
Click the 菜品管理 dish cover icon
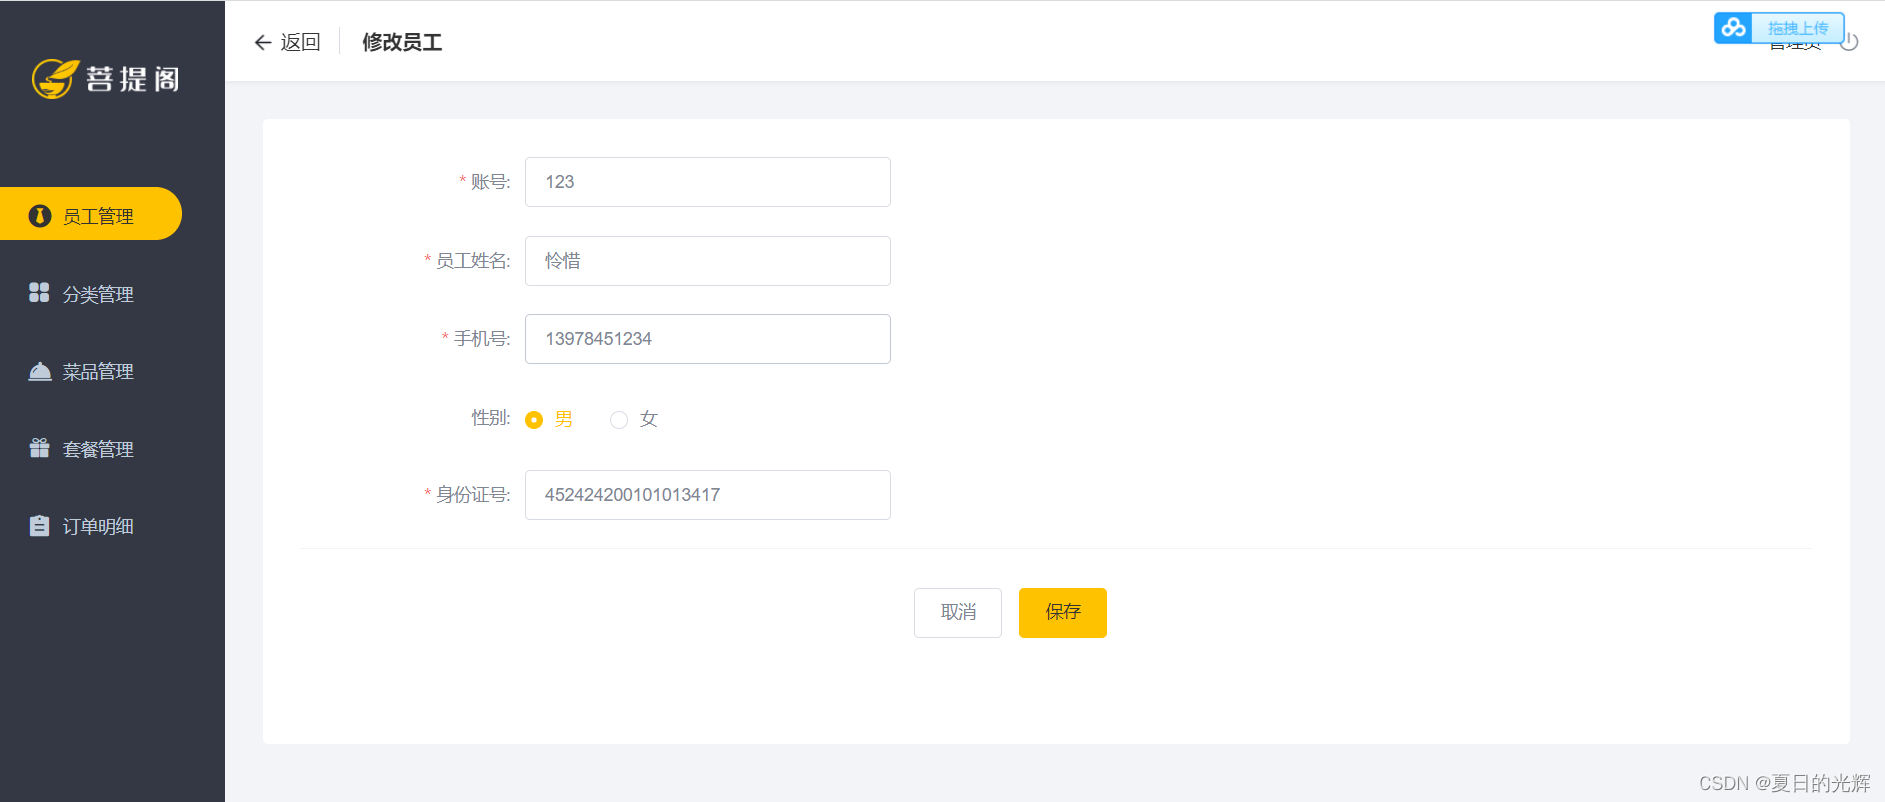pos(40,371)
